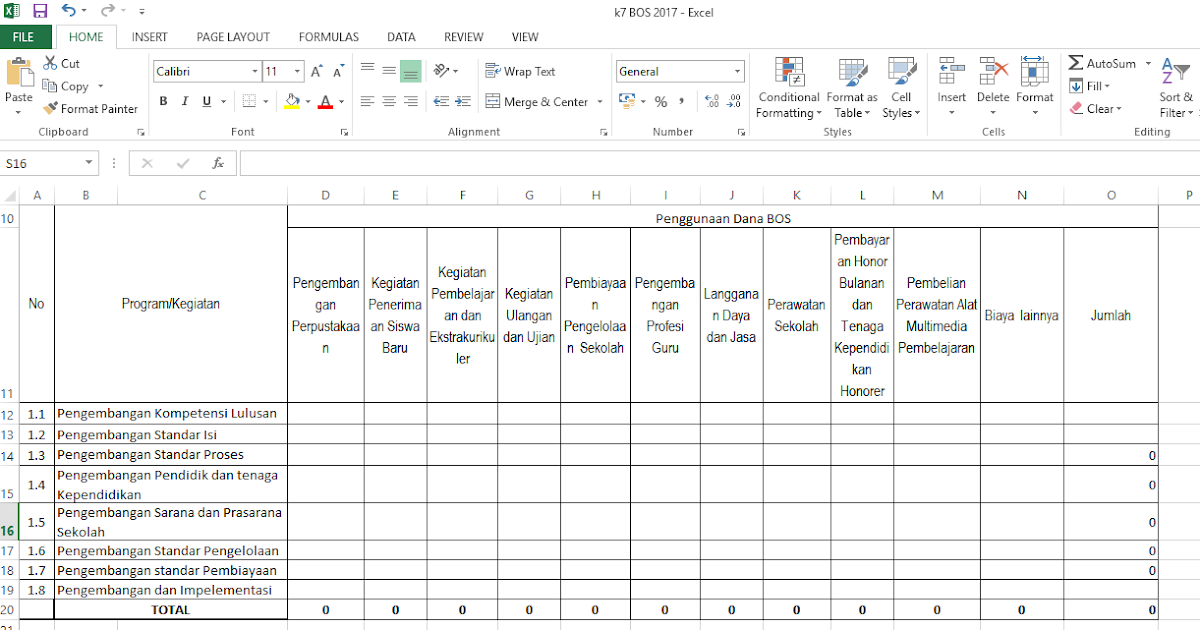Open Conditional Formatting menu

coord(789,88)
